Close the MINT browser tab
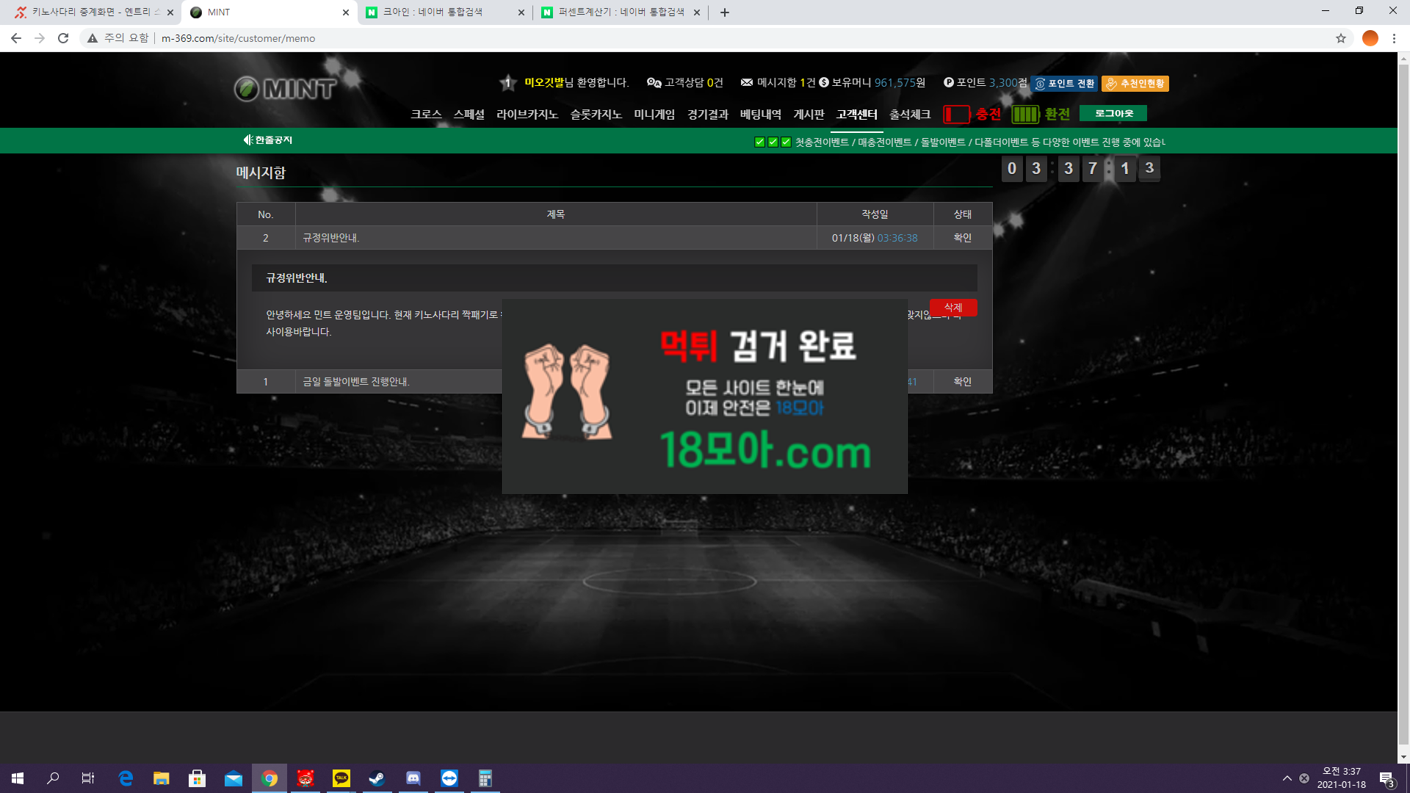Image resolution: width=1410 pixels, height=793 pixels. click(346, 12)
